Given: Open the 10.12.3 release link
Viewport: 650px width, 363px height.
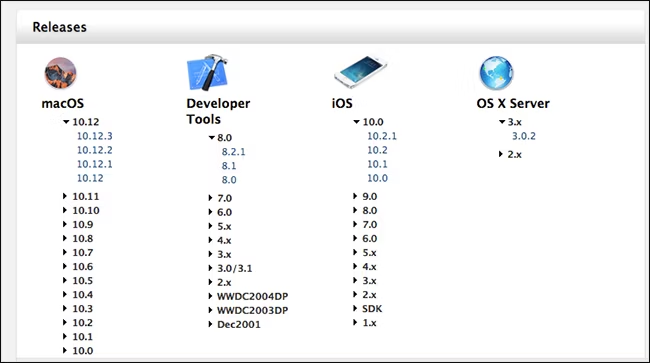Looking at the screenshot, I should click(95, 136).
